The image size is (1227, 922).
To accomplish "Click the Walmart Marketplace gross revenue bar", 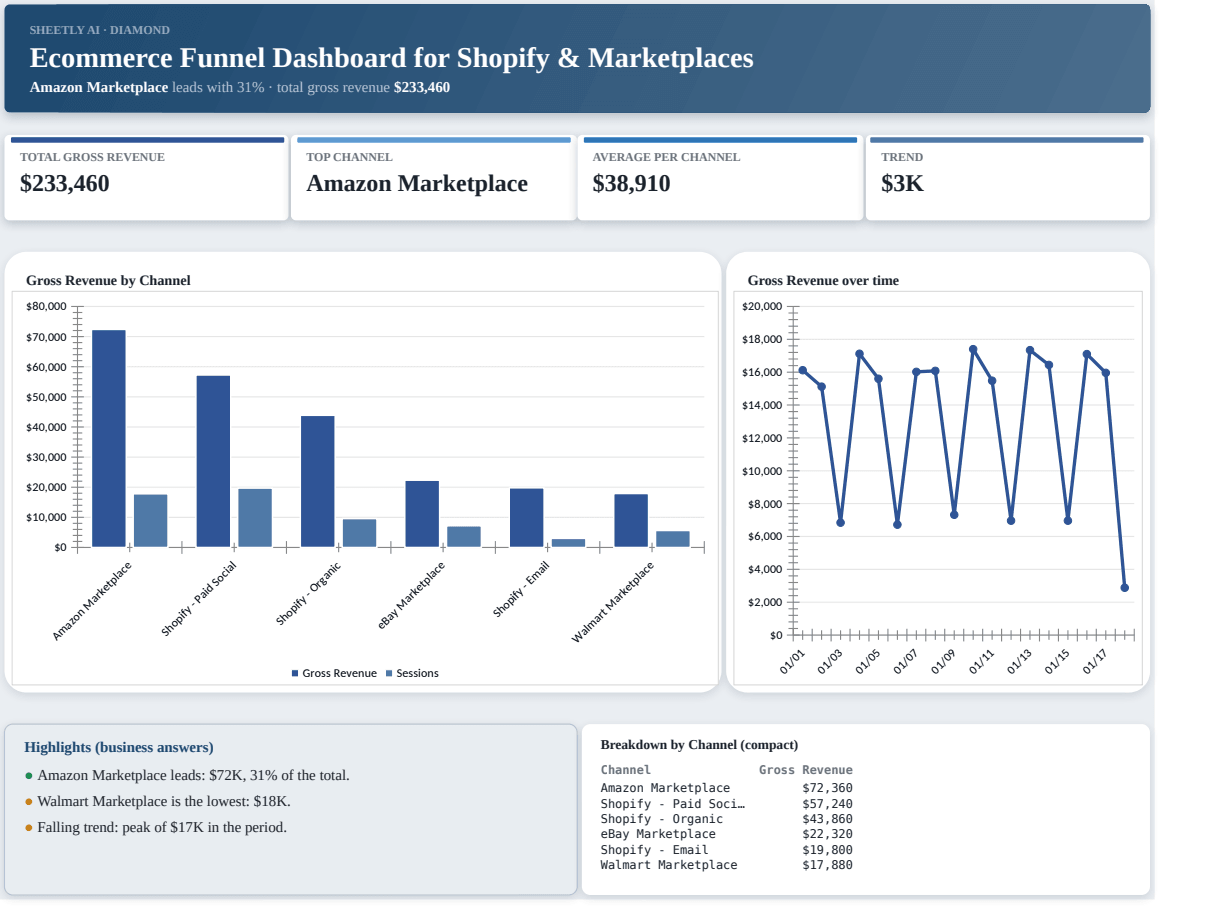I will (x=631, y=520).
